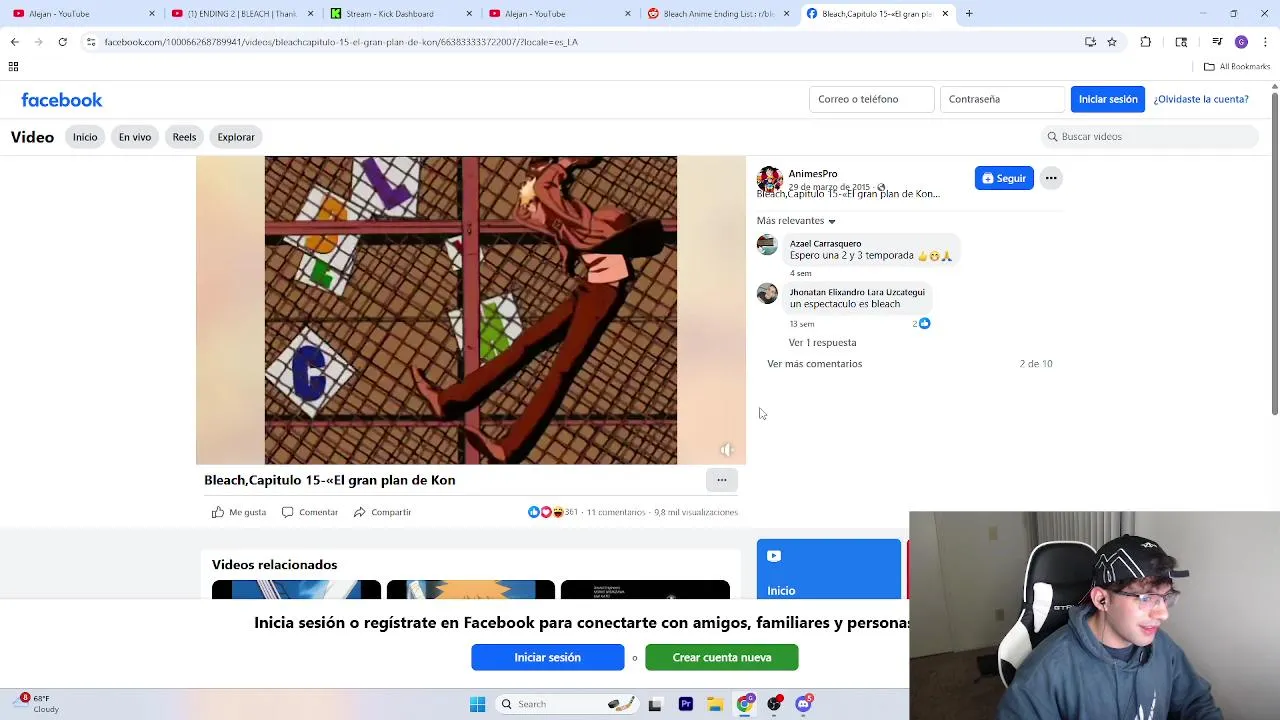
Task: Open the AnimesPro post options three-dot menu
Action: pos(1051,178)
